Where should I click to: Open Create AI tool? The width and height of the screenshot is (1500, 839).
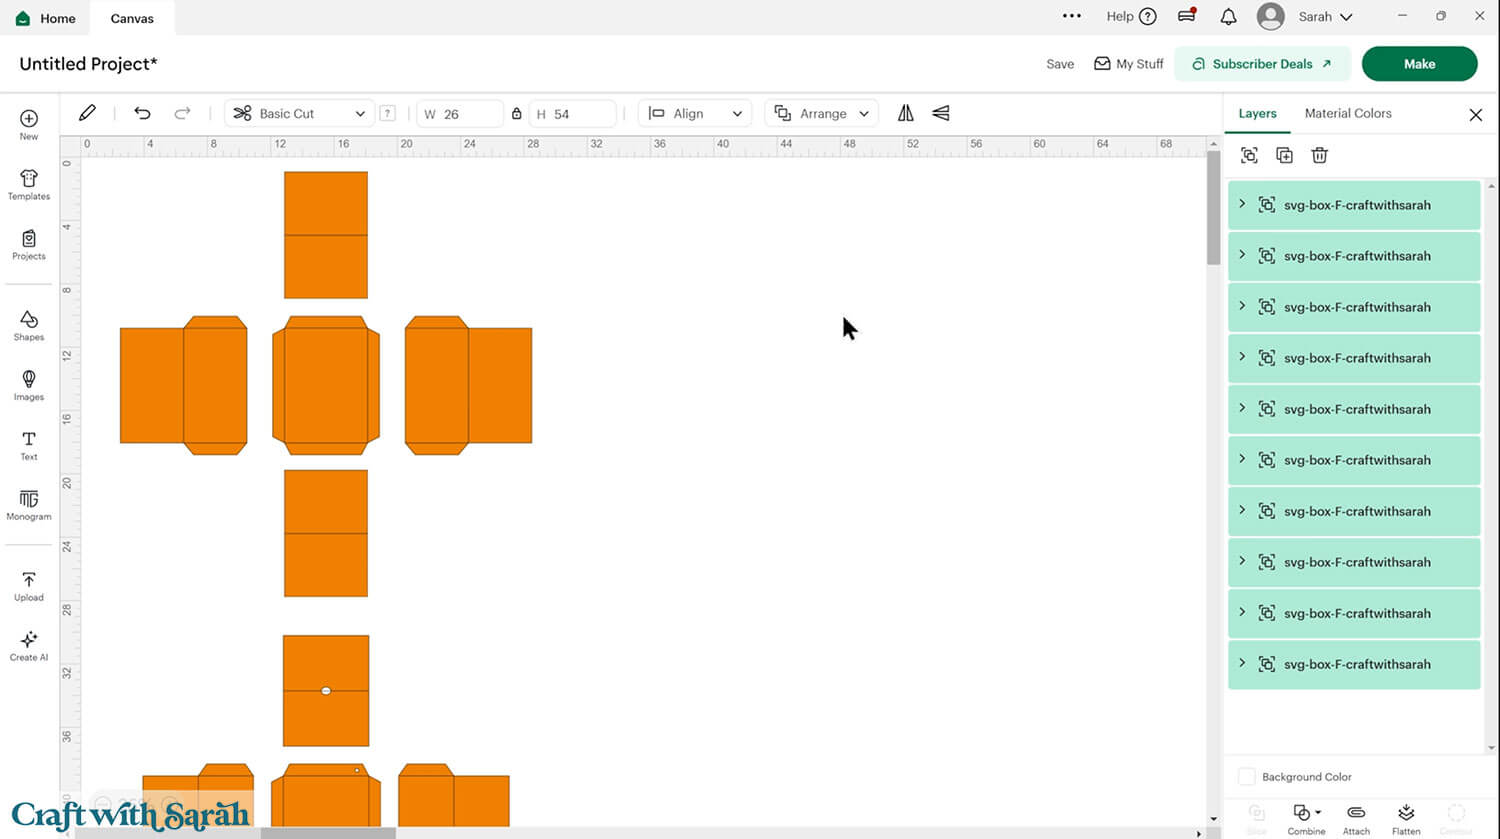click(x=29, y=646)
